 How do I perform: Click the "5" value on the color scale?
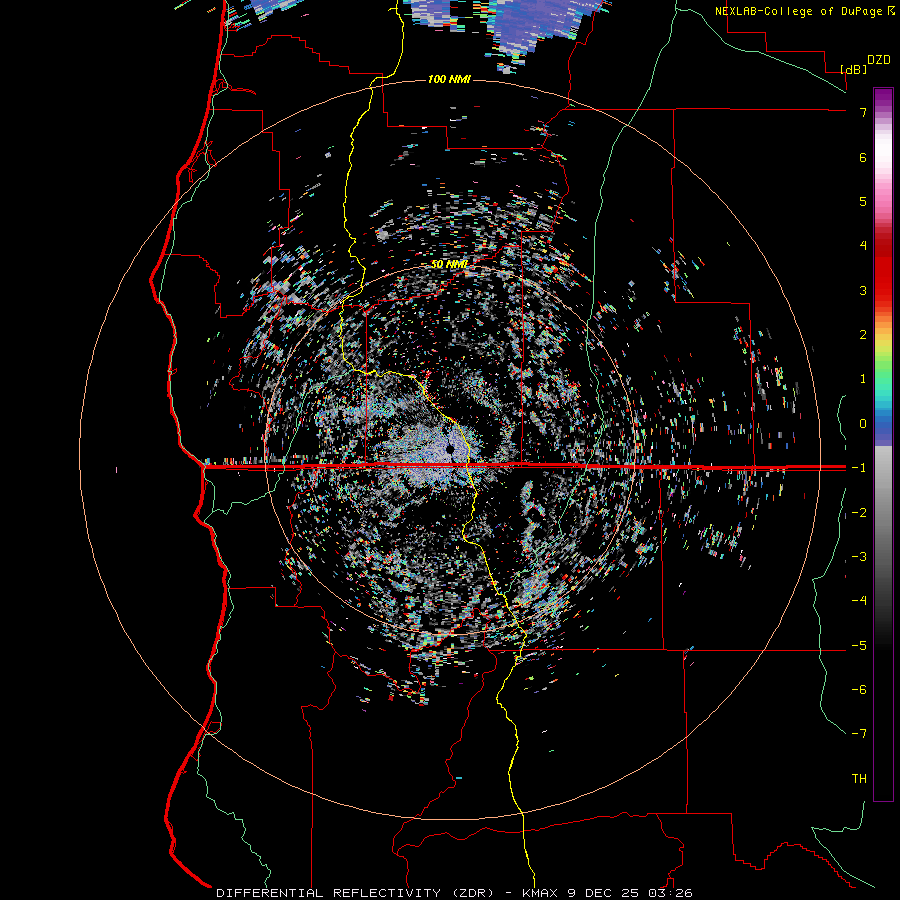[863, 201]
